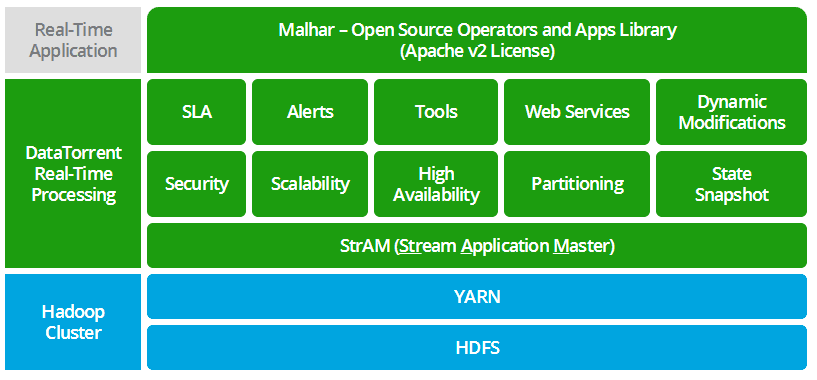Select the High Availability block

point(436,184)
